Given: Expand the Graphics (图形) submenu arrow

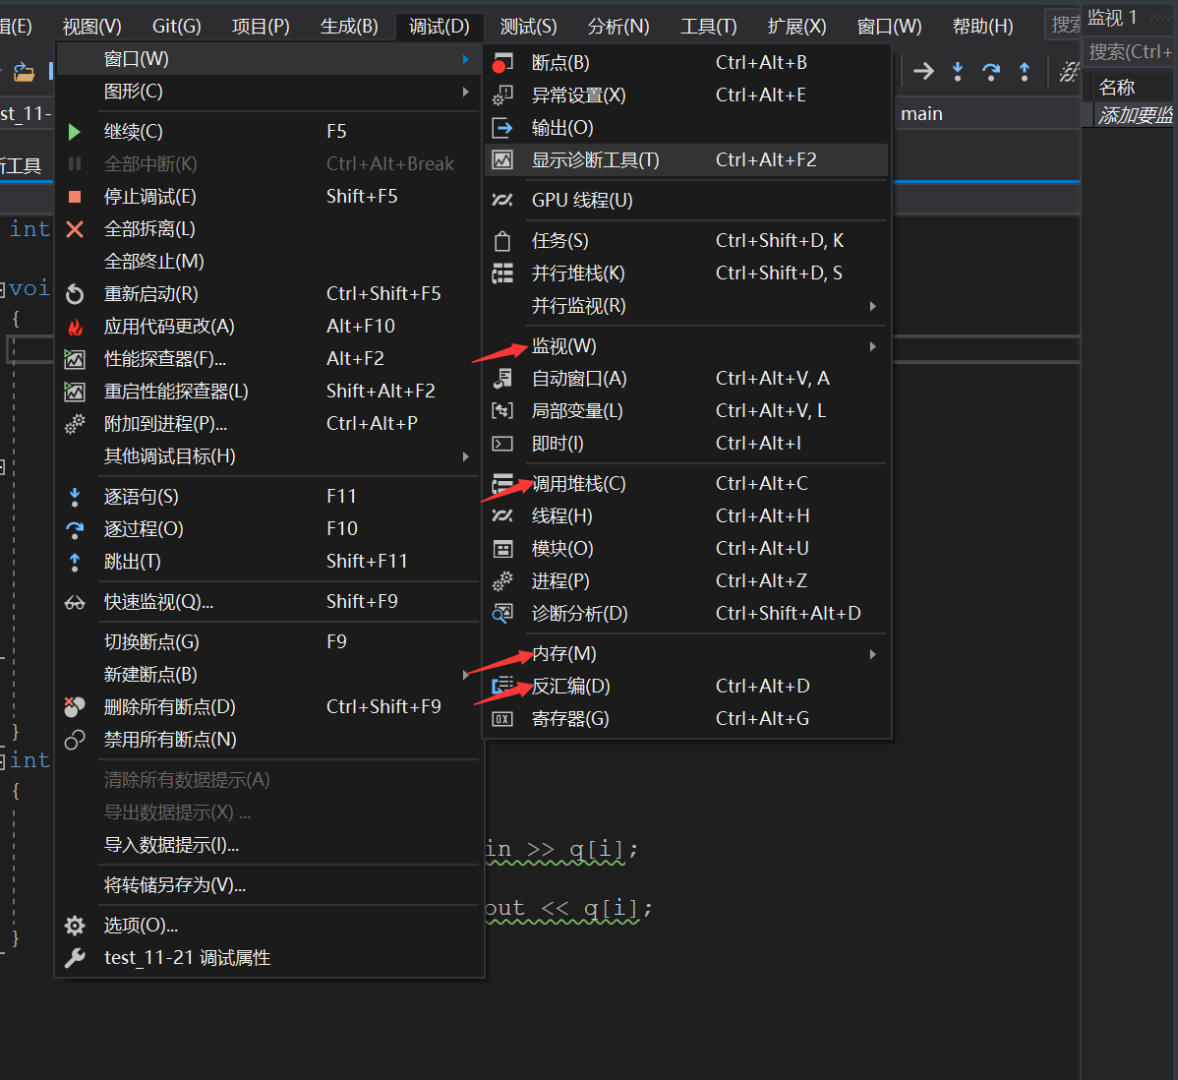Looking at the screenshot, I should (x=466, y=92).
